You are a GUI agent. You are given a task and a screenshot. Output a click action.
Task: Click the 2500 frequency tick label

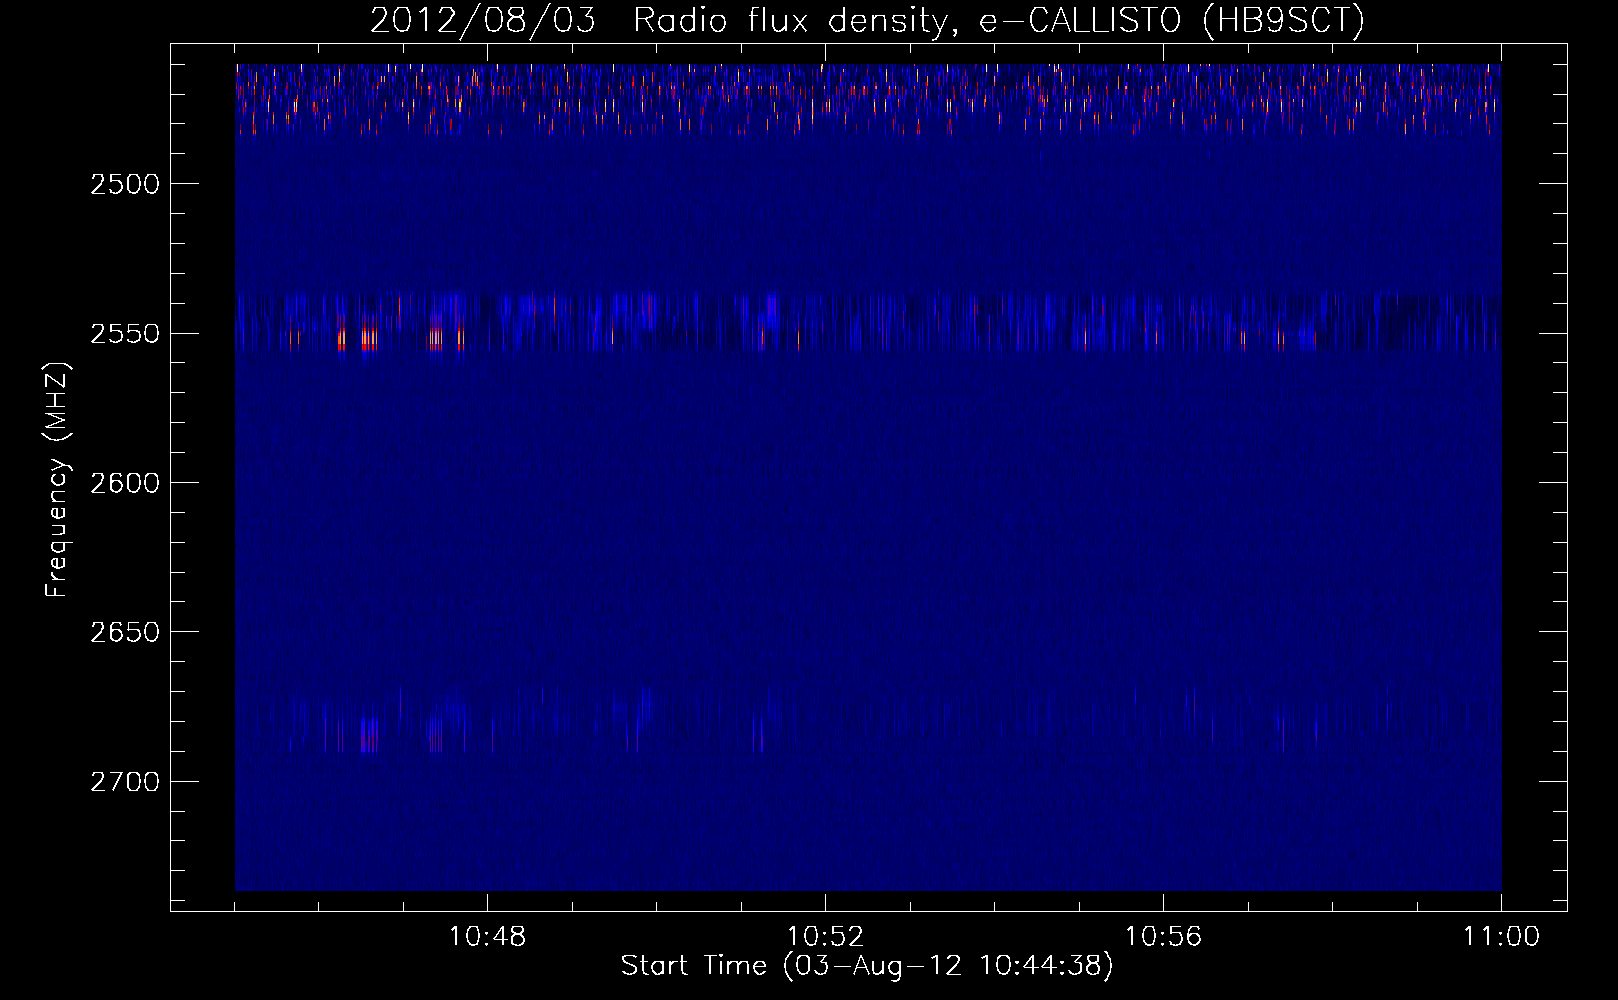[125, 184]
